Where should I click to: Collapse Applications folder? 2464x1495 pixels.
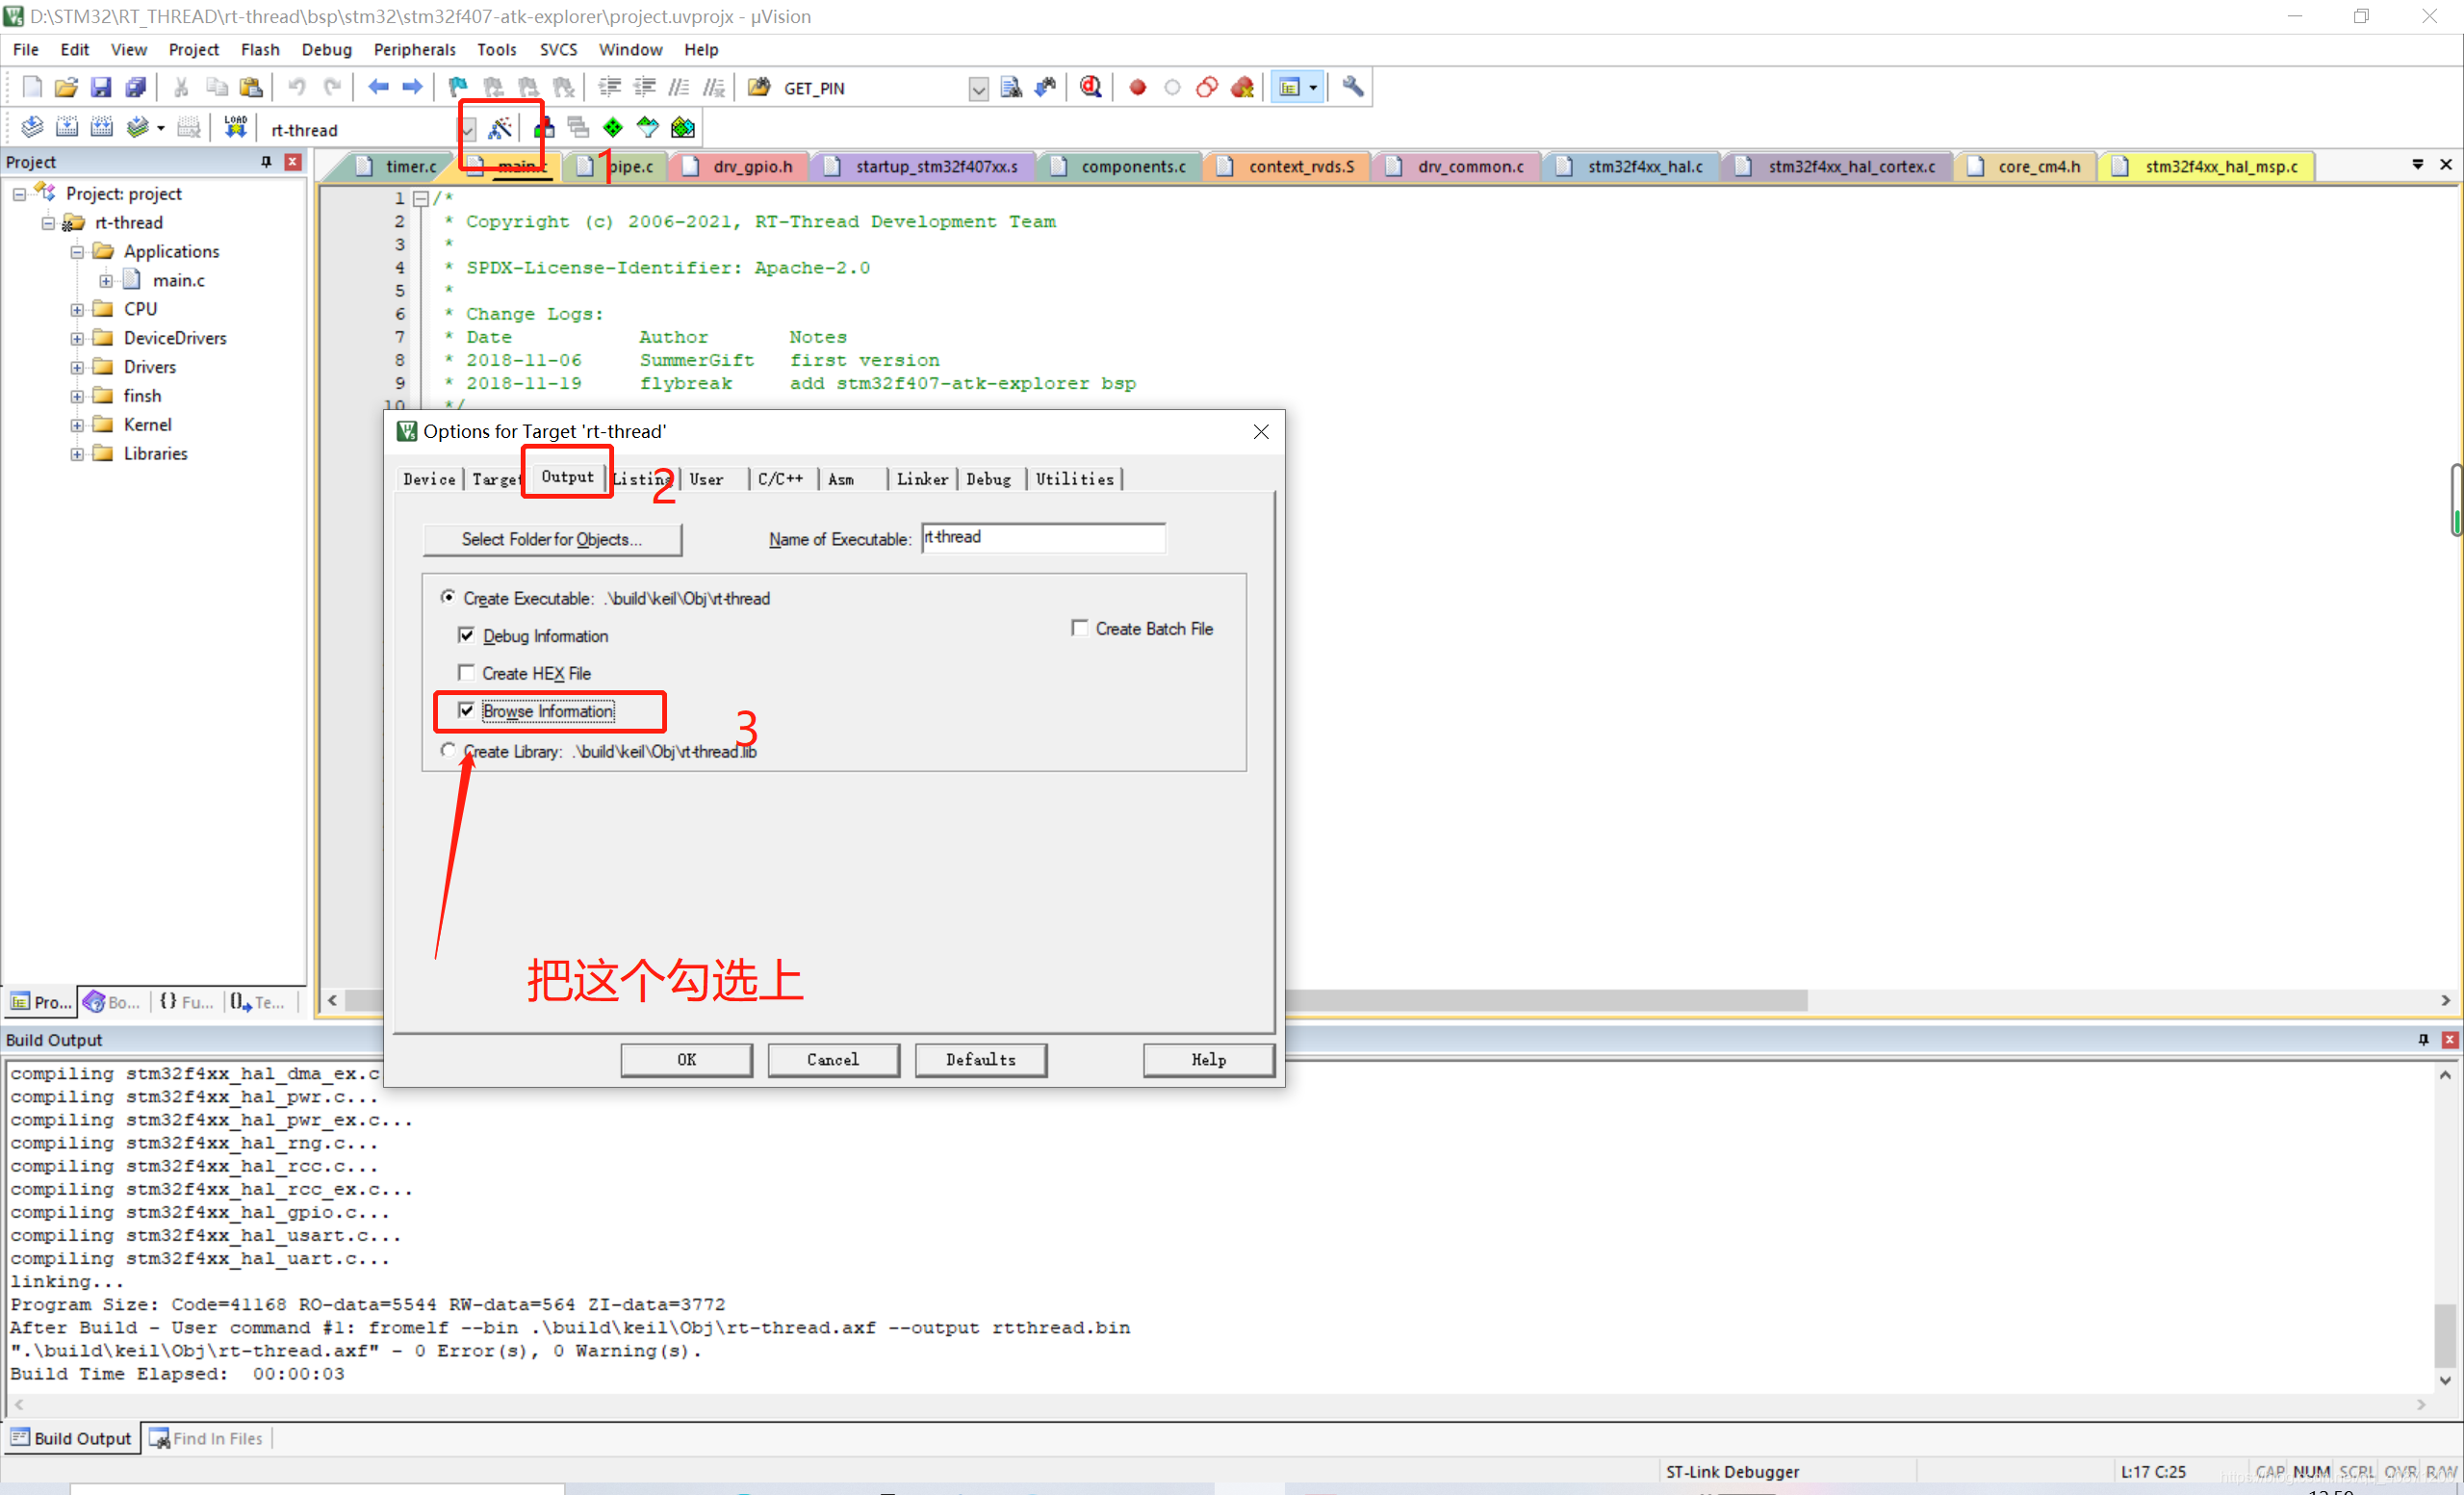[77, 251]
